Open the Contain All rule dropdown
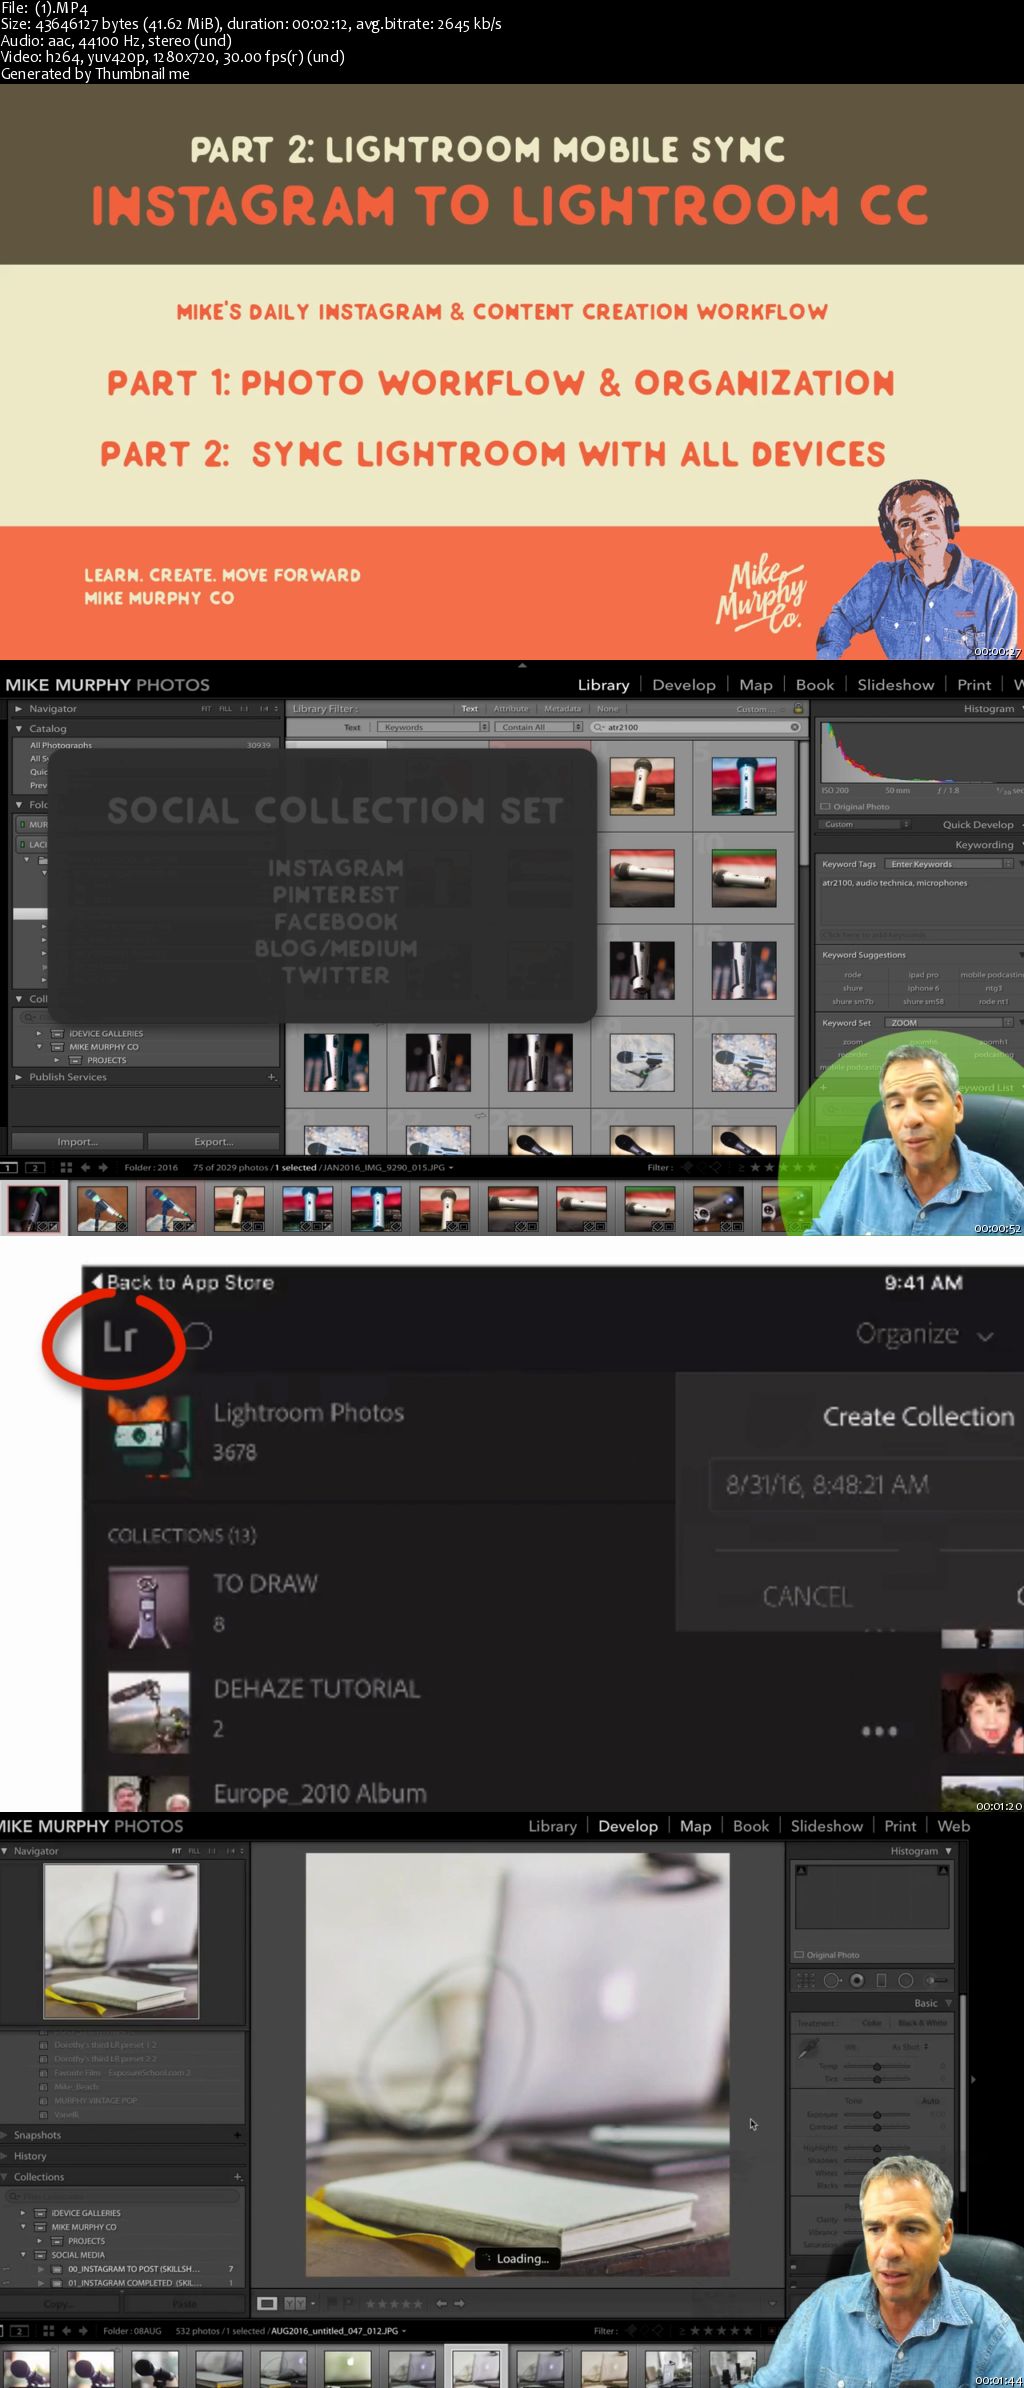1024x2388 pixels. pos(538,727)
